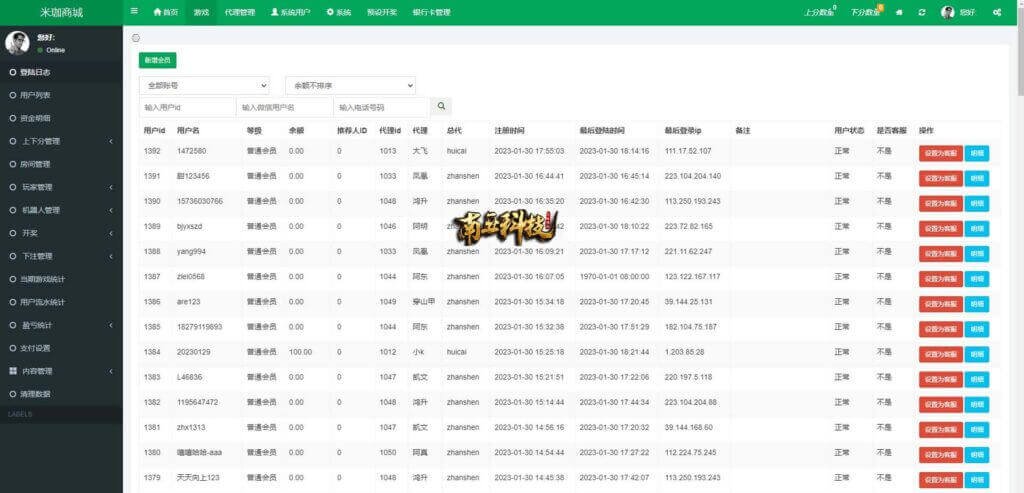
Task: Click the profile photo in the sidebar
Action: pyautogui.click(x=16, y=42)
